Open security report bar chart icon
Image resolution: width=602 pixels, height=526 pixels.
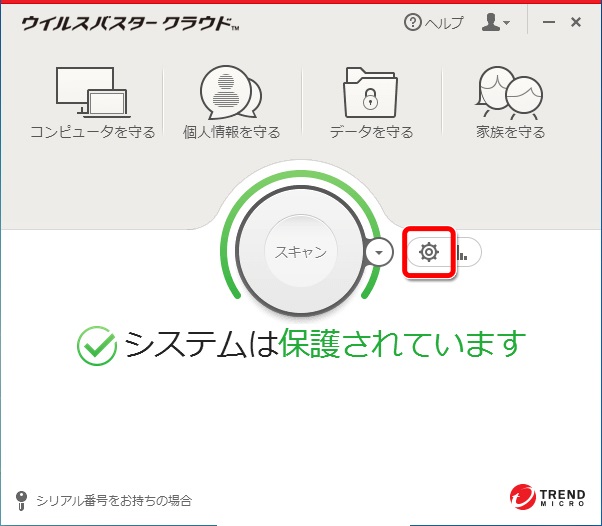pyautogui.click(x=464, y=252)
